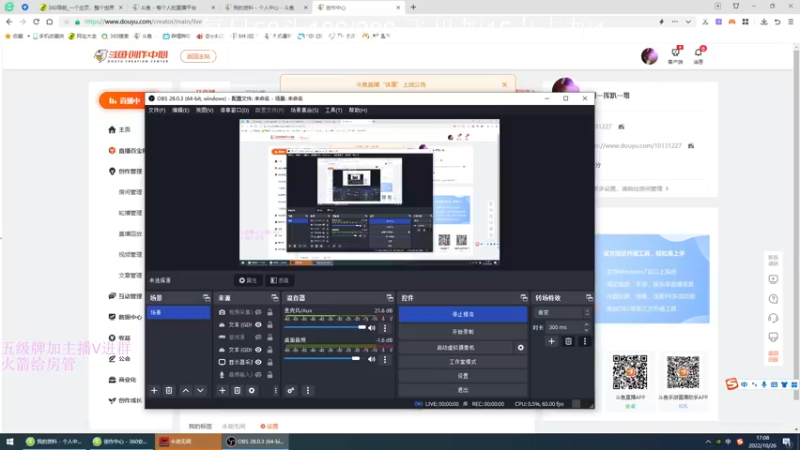The width and height of the screenshot is (800, 450).
Task: Open Sources toolbar three-dot menu
Action: point(276,390)
